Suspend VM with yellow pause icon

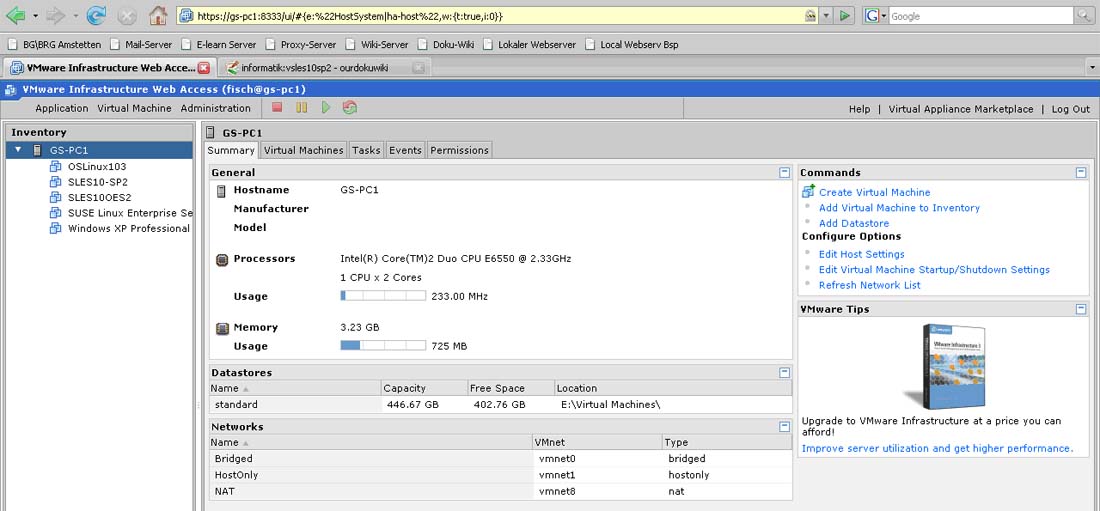pyautogui.click(x=301, y=107)
